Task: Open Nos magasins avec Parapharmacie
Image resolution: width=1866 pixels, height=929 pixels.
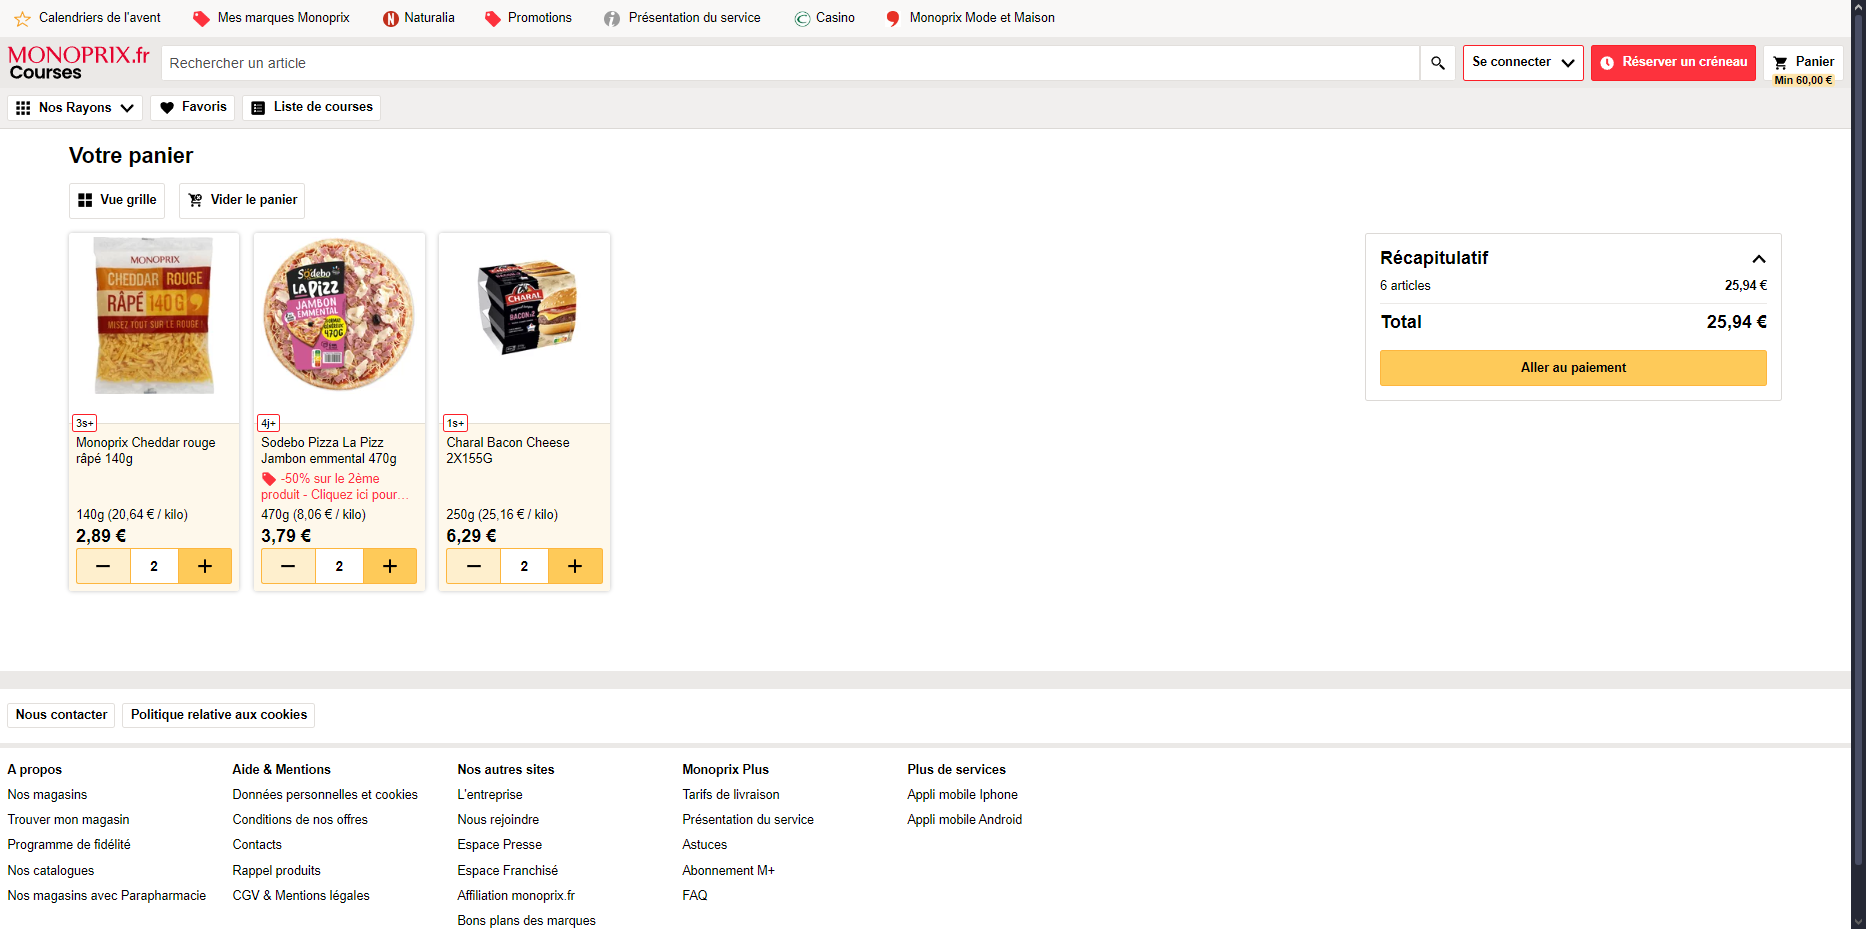Action: click(x=107, y=896)
